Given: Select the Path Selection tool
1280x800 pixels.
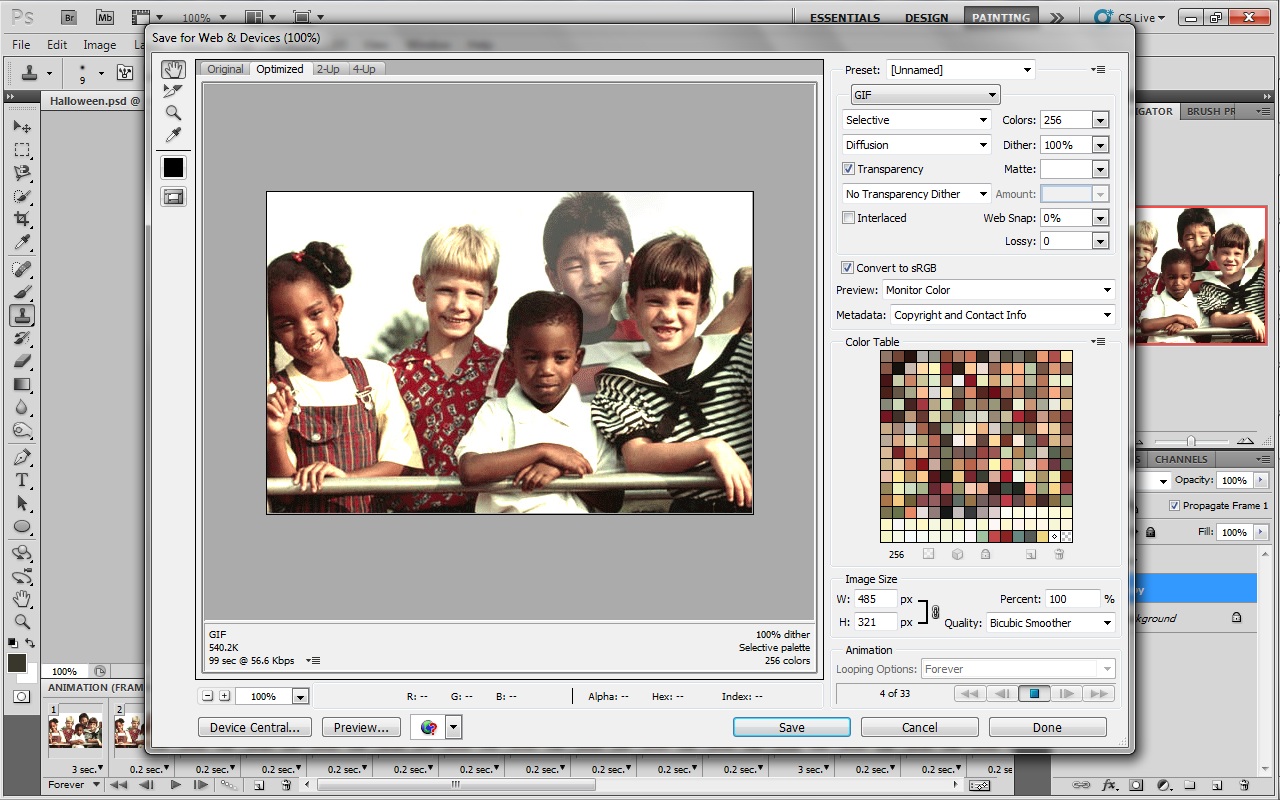Looking at the screenshot, I should pyautogui.click(x=21, y=503).
